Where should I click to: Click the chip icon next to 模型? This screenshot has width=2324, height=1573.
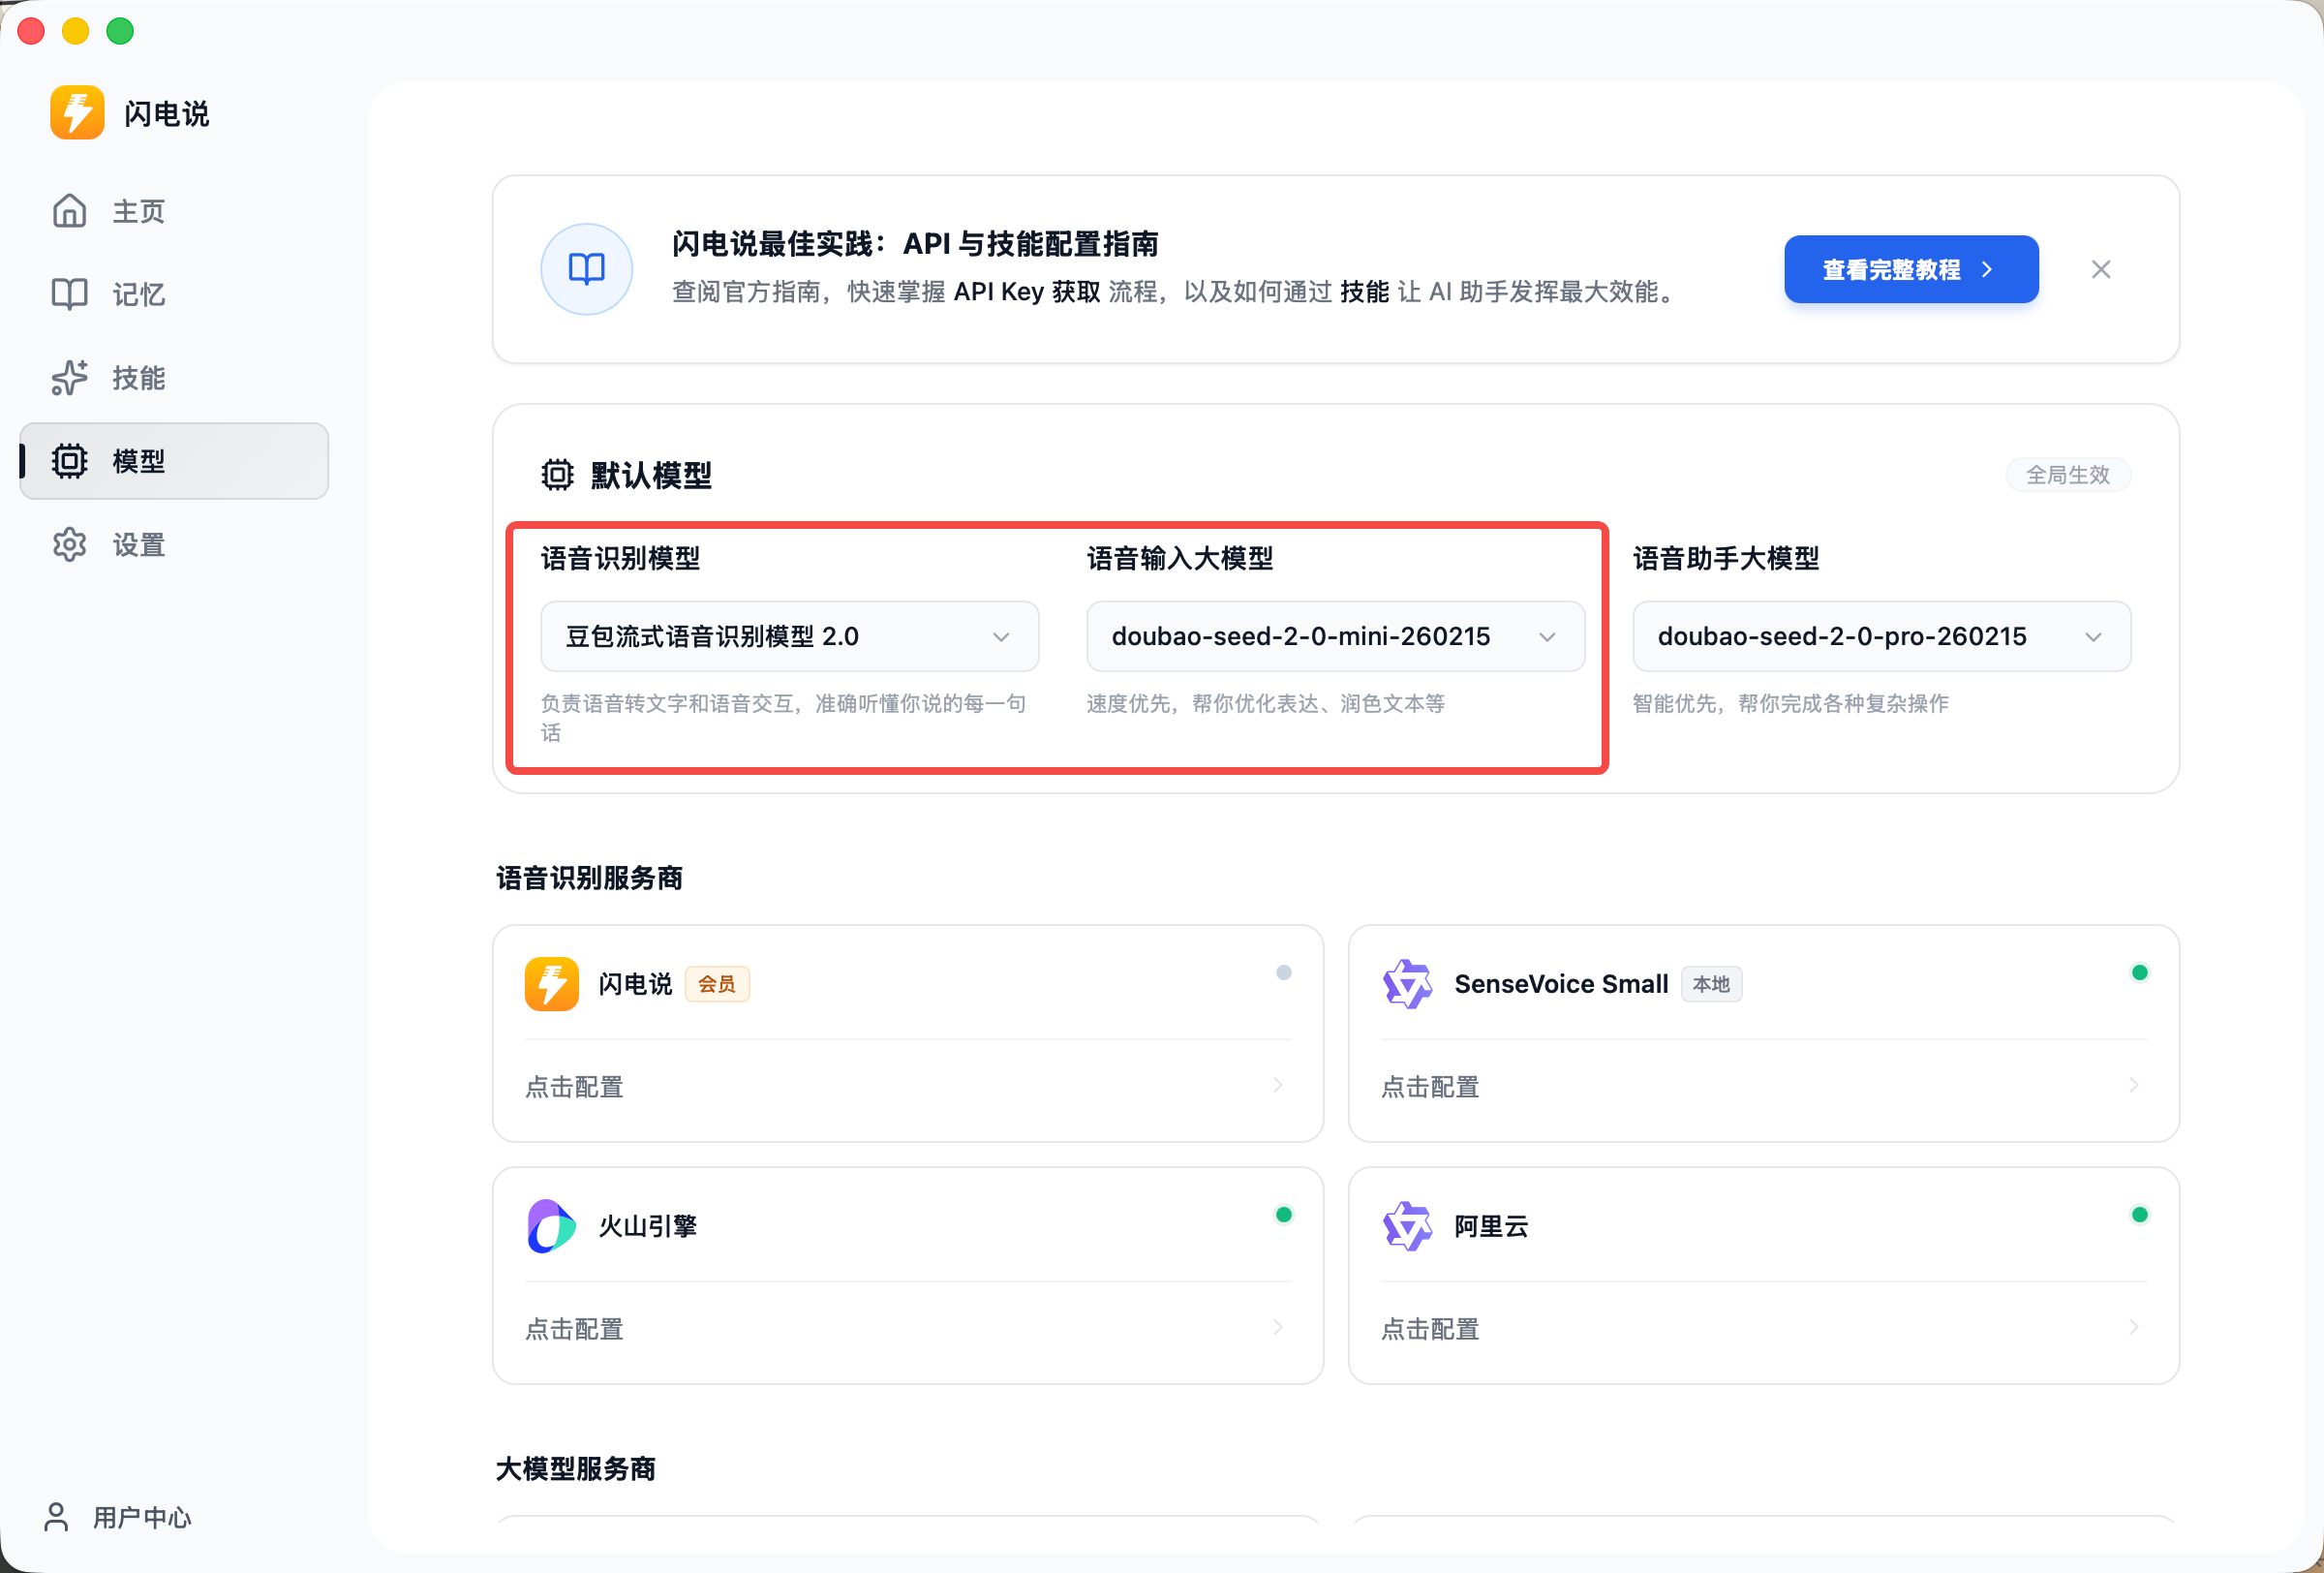coord(69,461)
